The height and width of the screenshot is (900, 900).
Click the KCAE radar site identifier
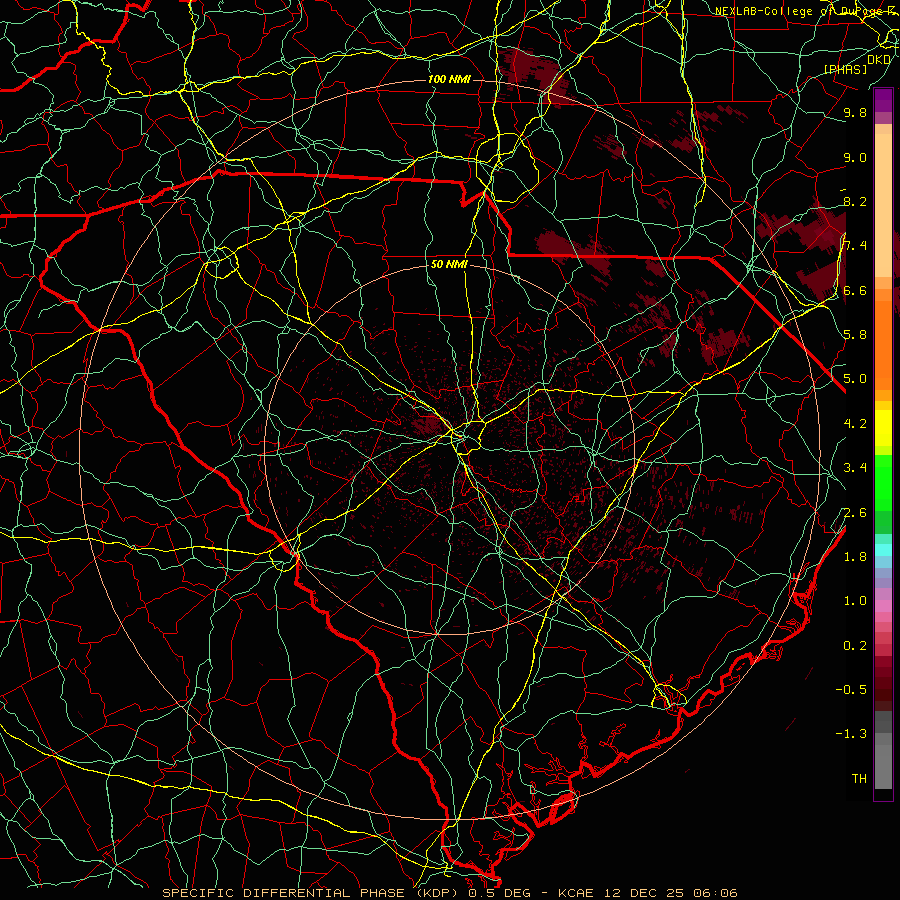click(x=577, y=893)
